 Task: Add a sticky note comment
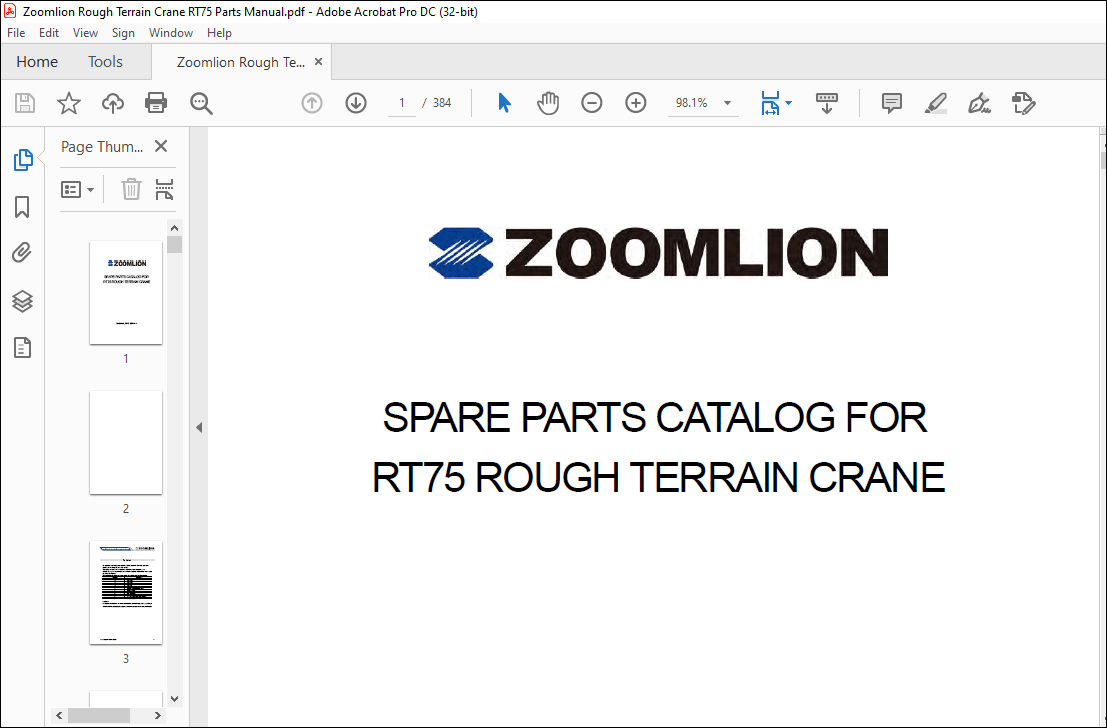click(x=890, y=103)
